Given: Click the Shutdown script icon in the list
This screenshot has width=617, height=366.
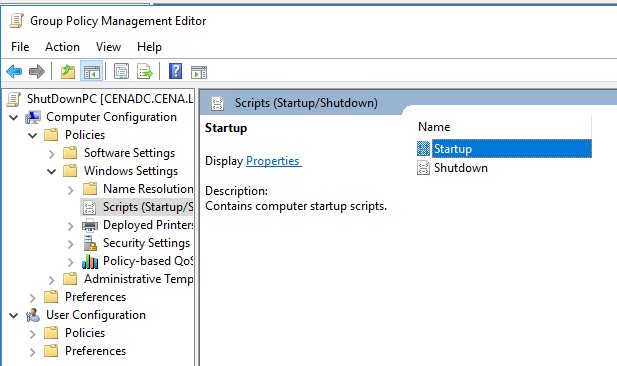Looking at the screenshot, I should click(x=423, y=168).
